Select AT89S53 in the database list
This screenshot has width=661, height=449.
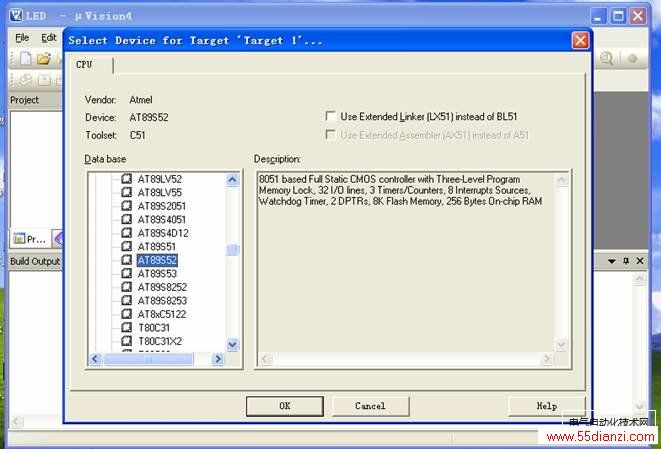(157, 274)
